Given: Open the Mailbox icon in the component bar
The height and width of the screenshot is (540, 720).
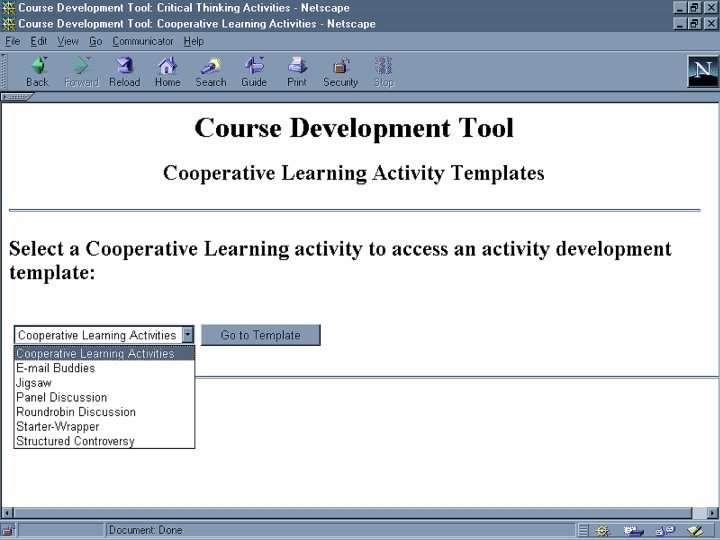Looking at the screenshot, I should (x=633, y=531).
